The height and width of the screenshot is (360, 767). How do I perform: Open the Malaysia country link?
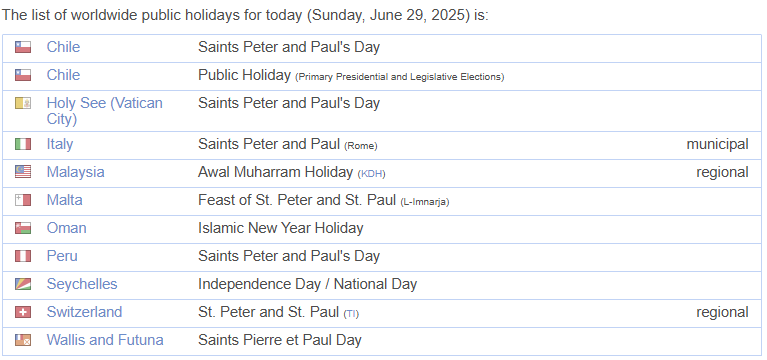coord(75,172)
